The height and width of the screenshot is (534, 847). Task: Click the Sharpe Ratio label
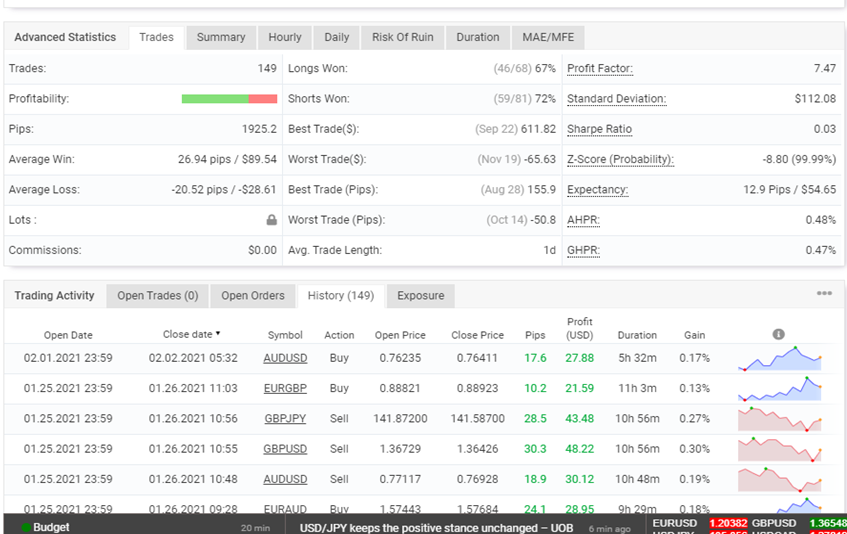coord(599,129)
